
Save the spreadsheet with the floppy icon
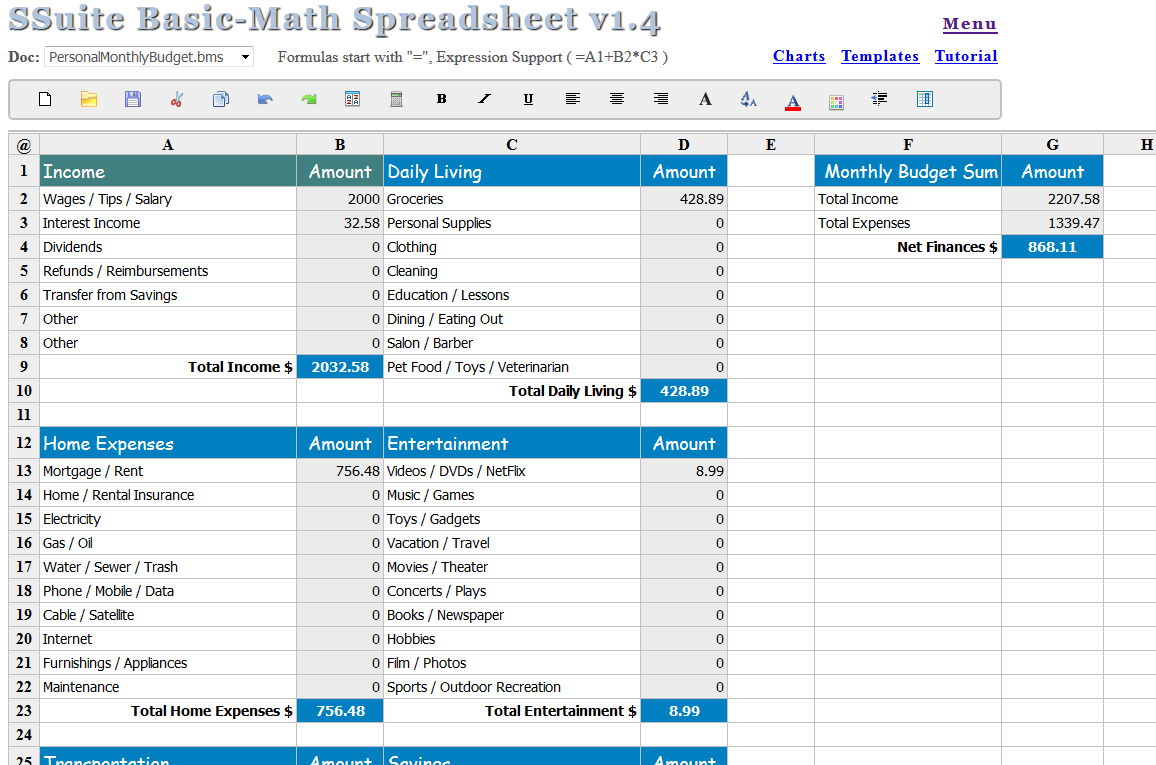tap(133, 99)
